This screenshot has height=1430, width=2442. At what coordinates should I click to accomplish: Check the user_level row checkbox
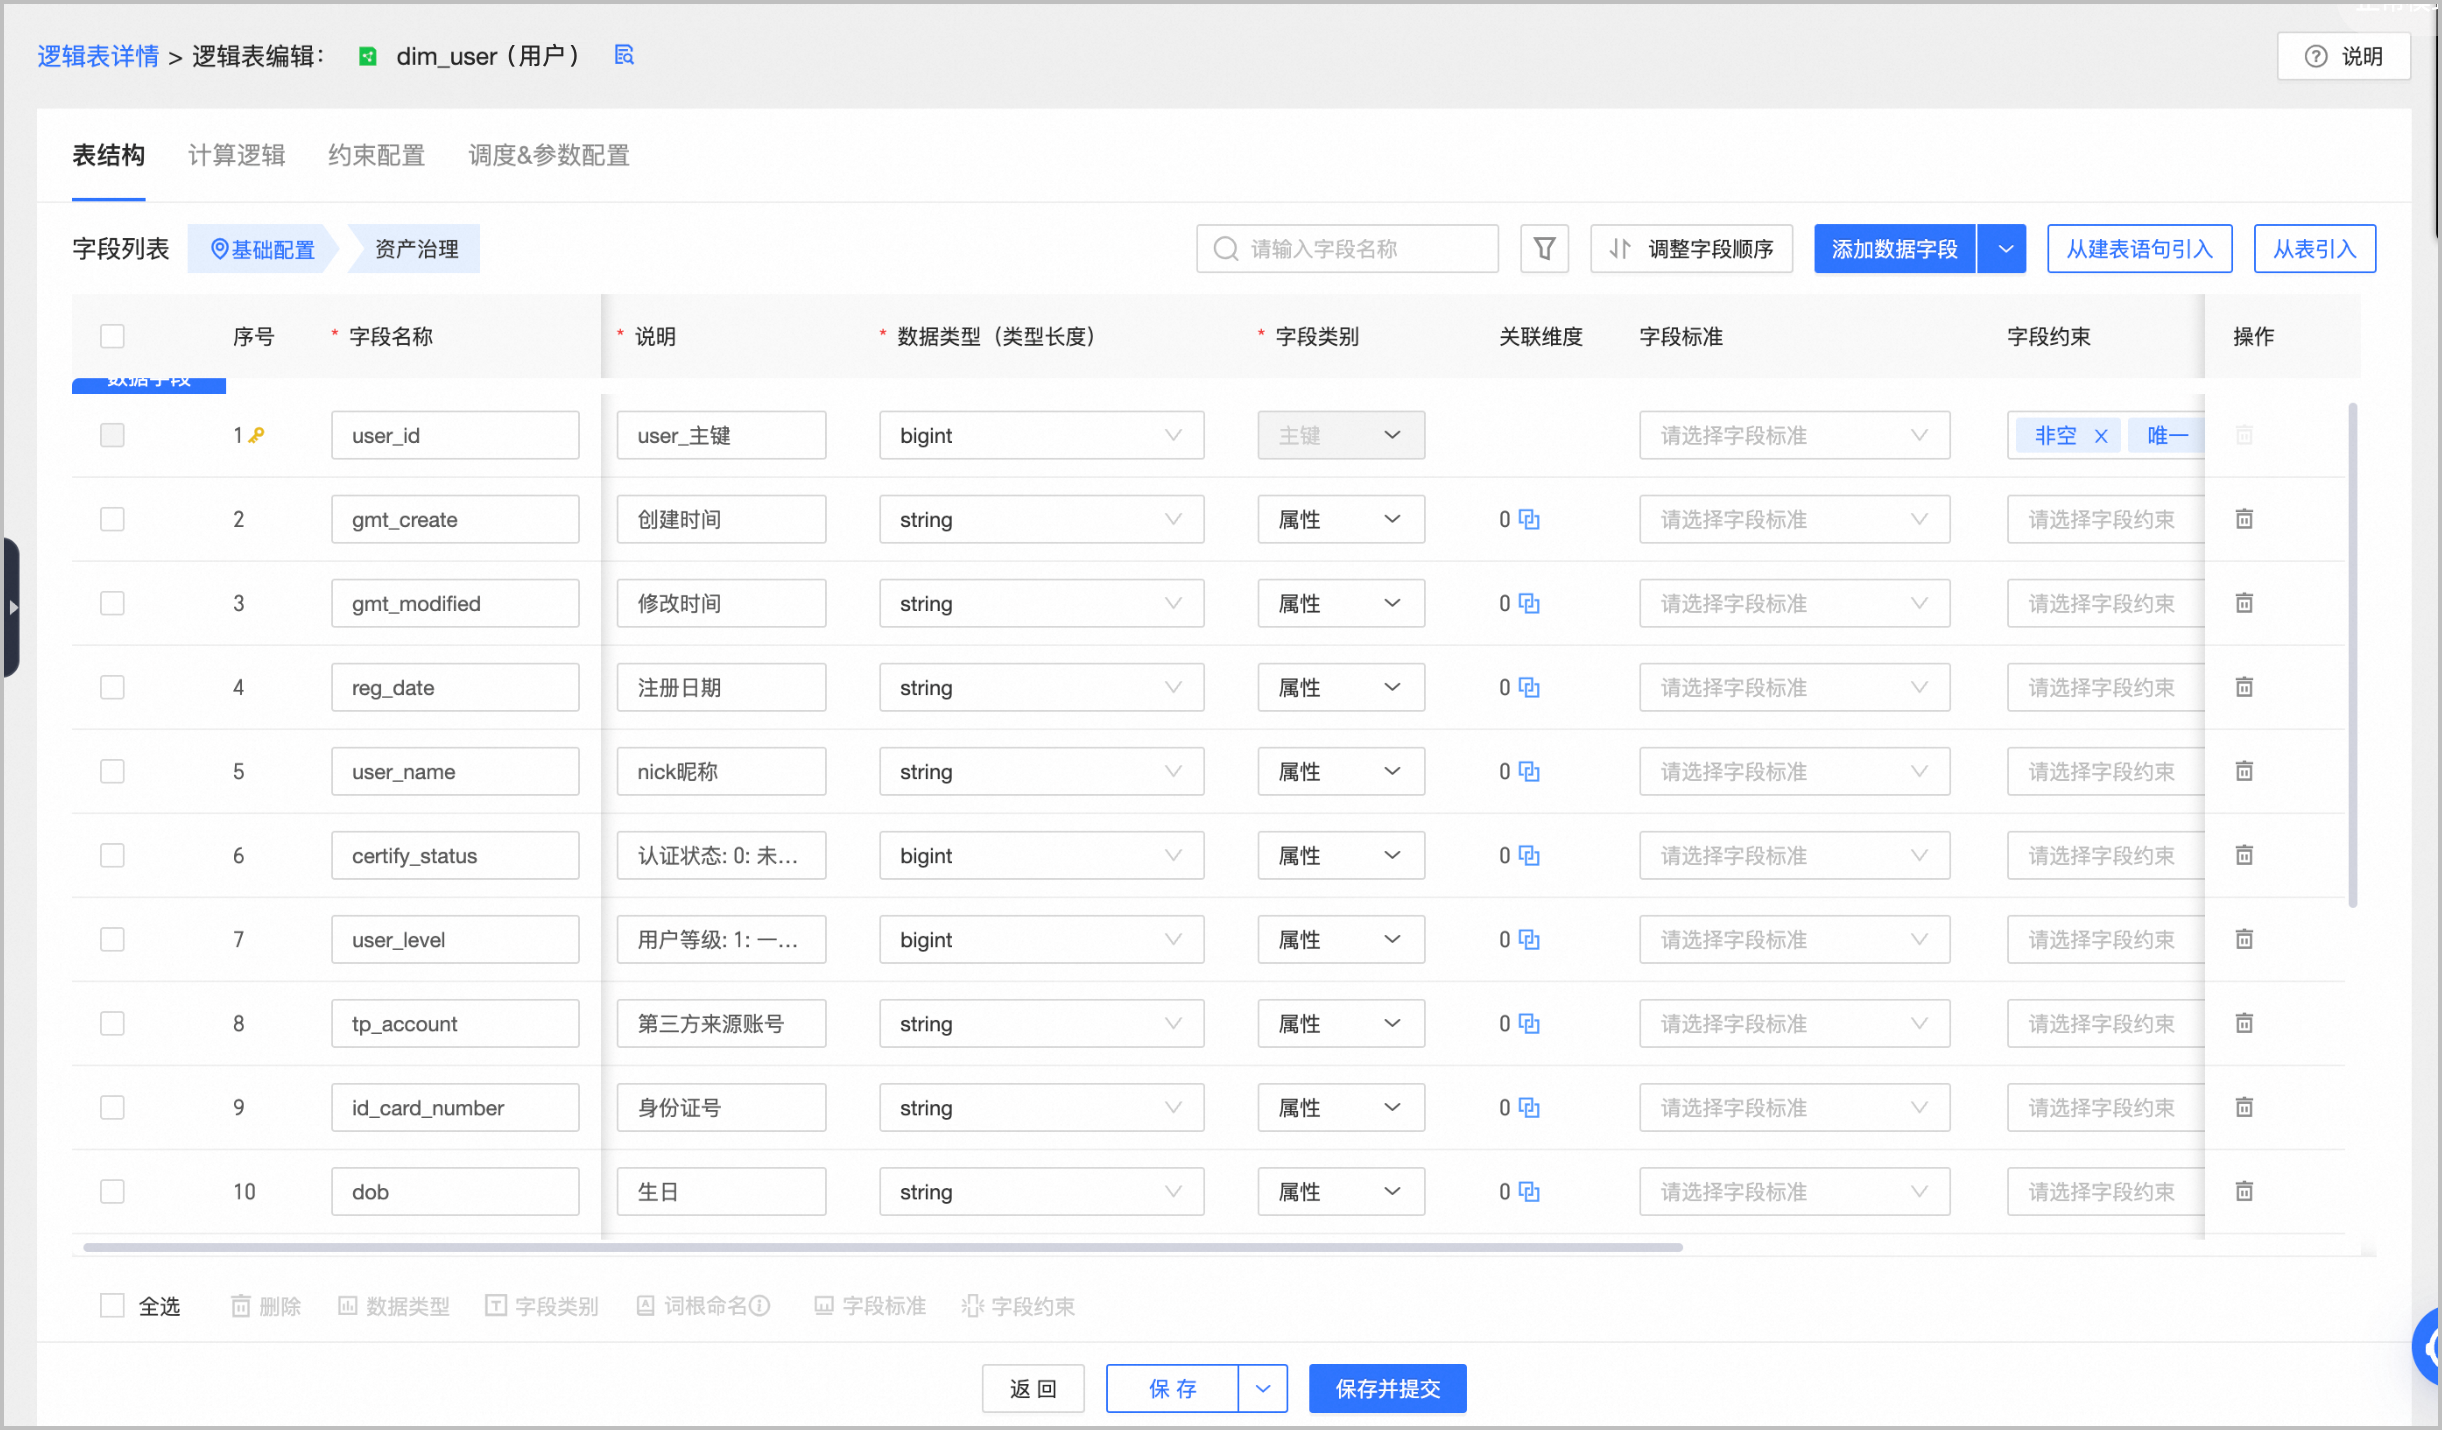pyautogui.click(x=112, y=939)
